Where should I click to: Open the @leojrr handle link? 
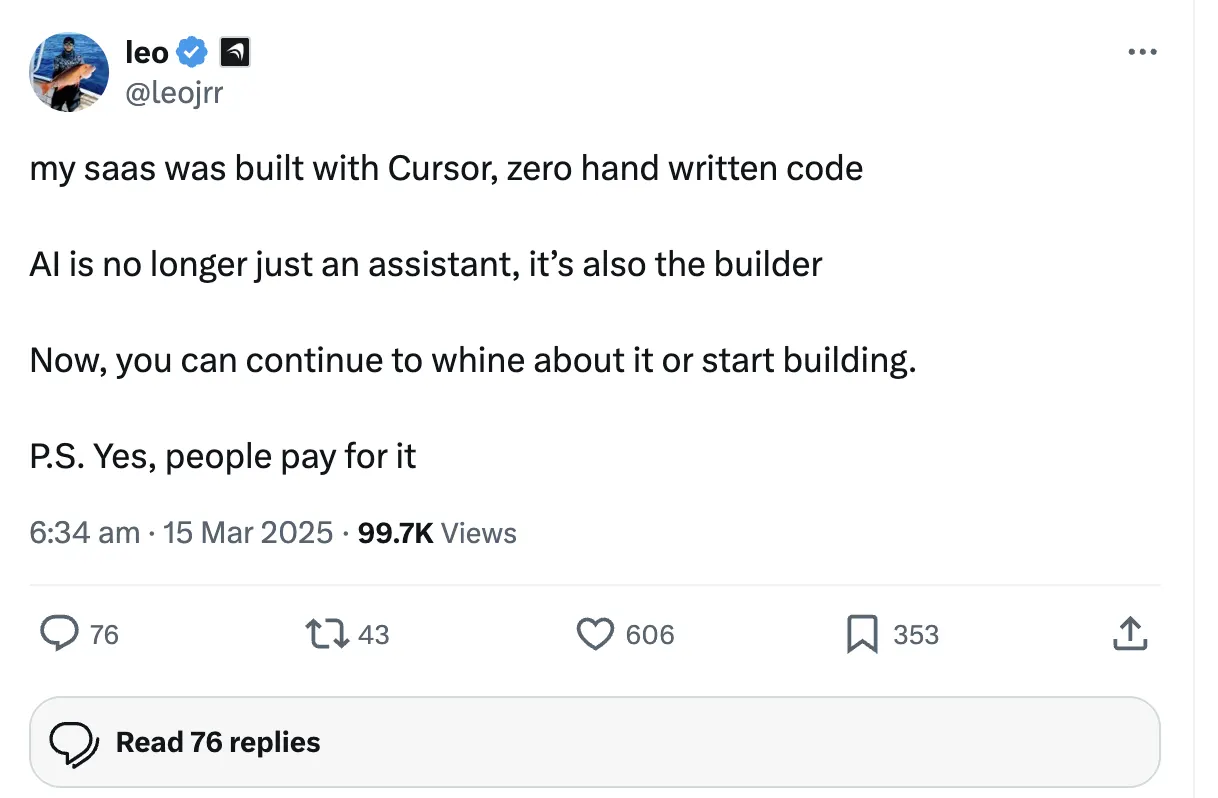pyautogui.click(x=174, y=92)
